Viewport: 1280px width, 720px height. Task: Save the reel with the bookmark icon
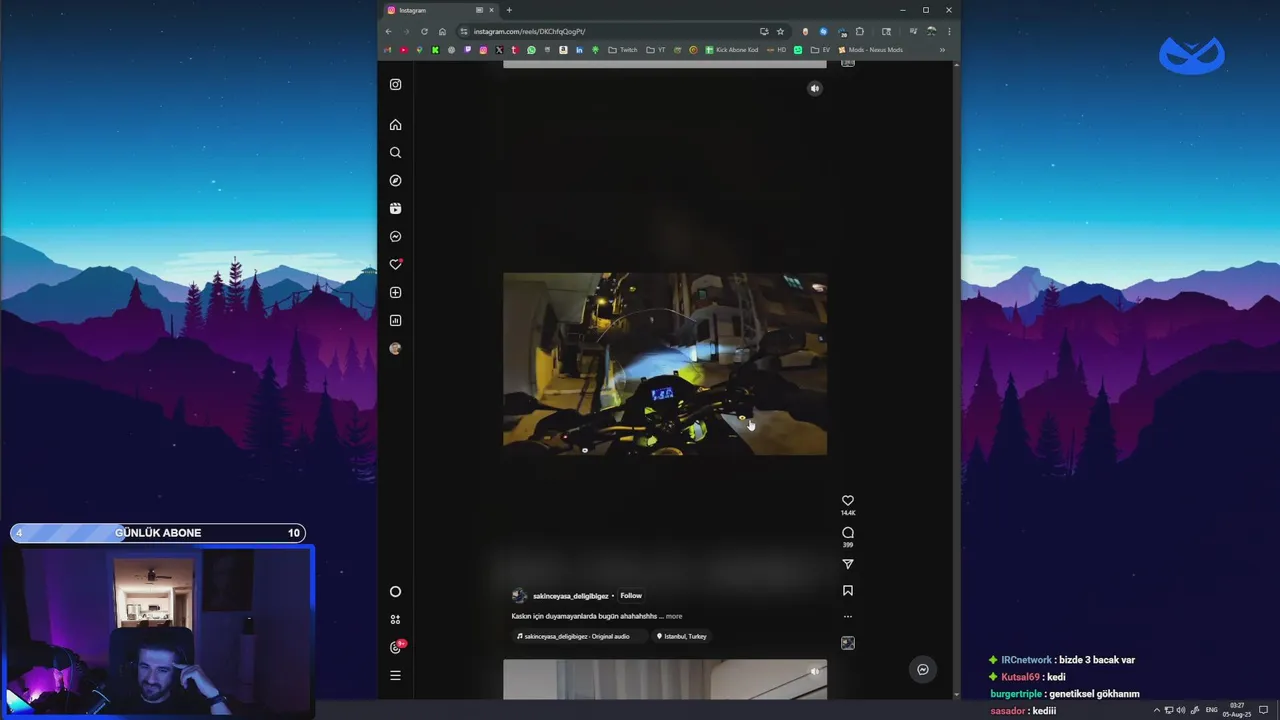click(847, 591)
